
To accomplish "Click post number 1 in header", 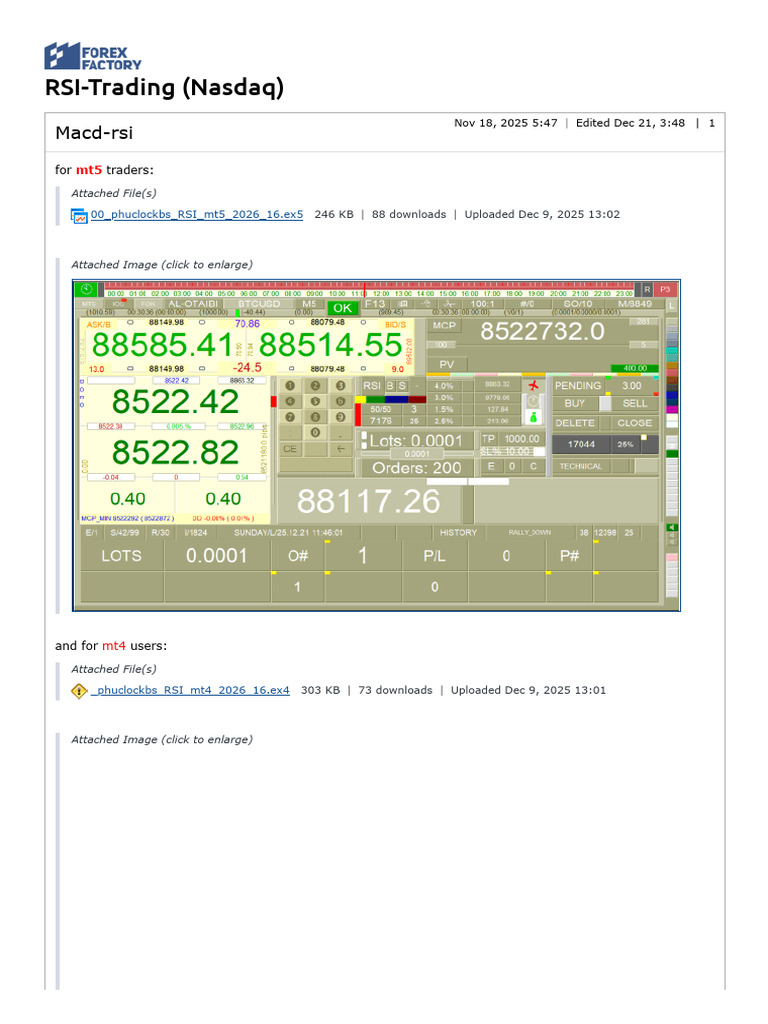I will tap(712, 123).
